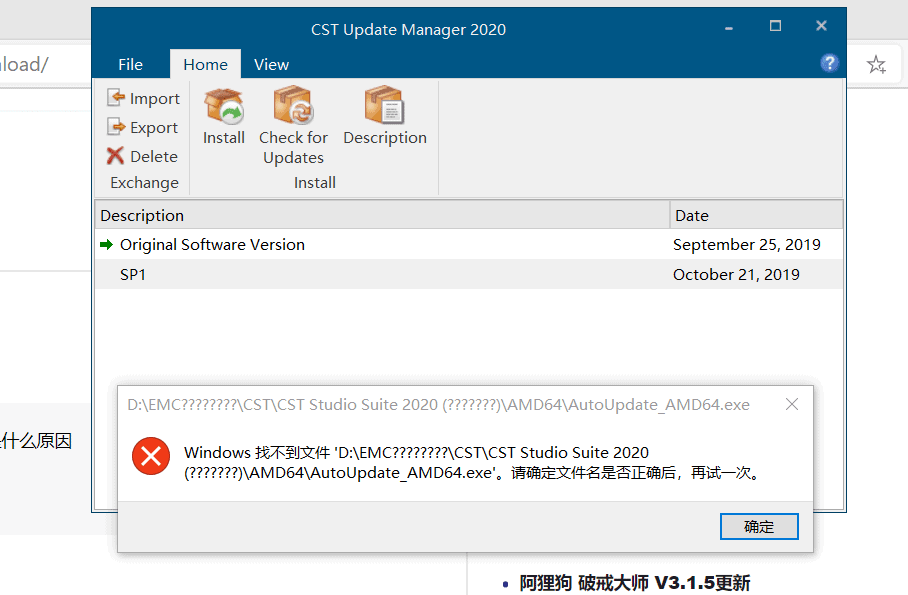The height and width of the screenshot is (595, 908).
Task: Click the October 21, 2019 date cell
Action: (736, 274)
